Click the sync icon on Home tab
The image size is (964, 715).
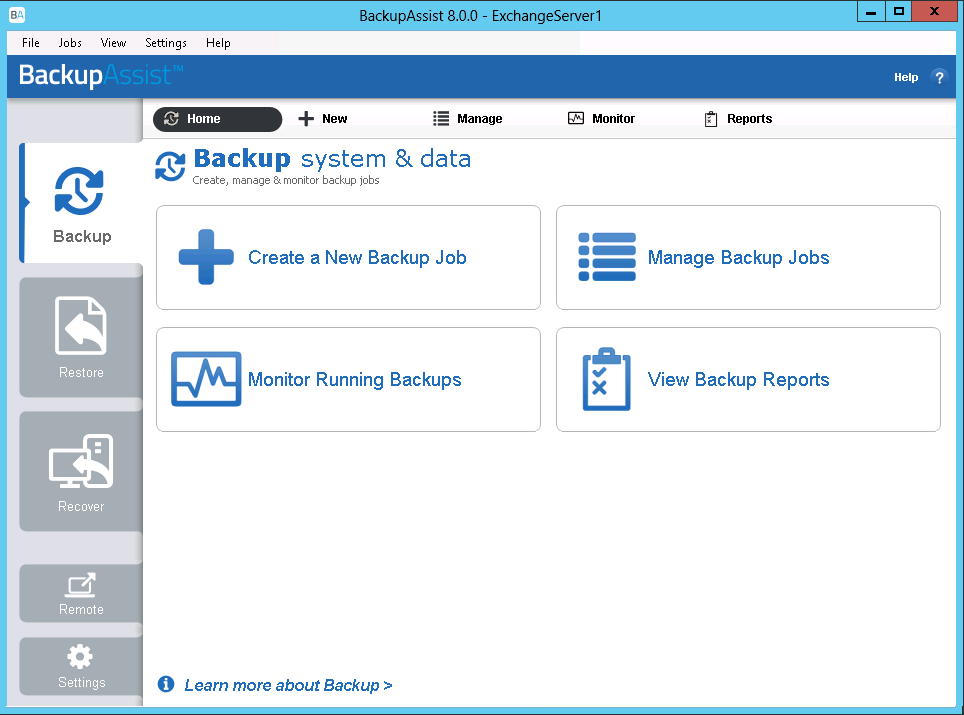click(172, 119)
